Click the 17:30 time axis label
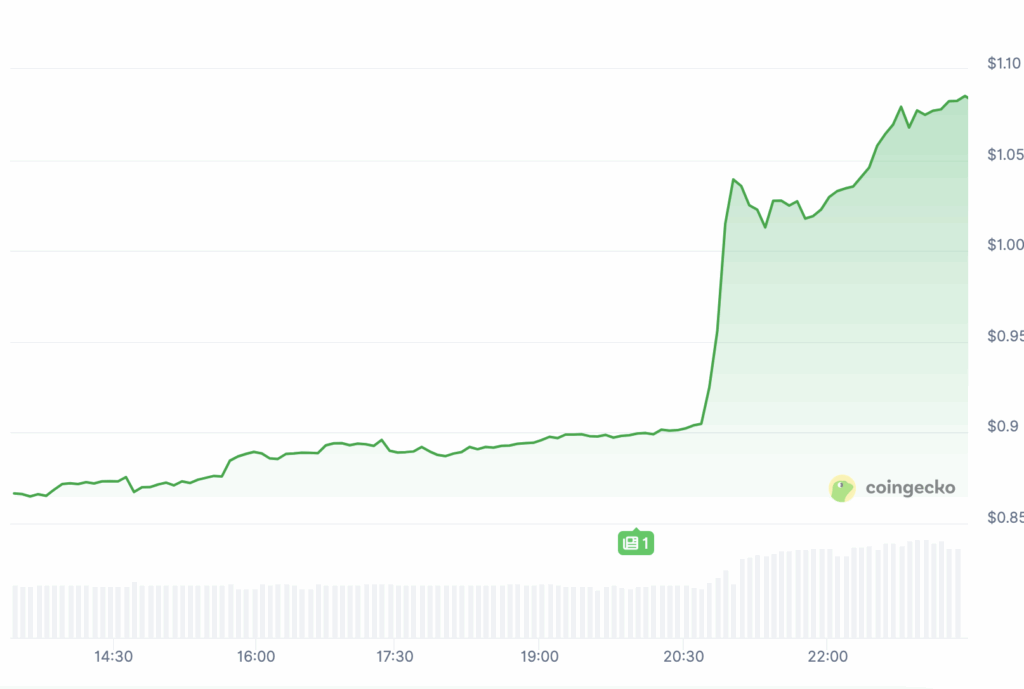Viewport: 1024px width, 689px height. coord(395,657)
